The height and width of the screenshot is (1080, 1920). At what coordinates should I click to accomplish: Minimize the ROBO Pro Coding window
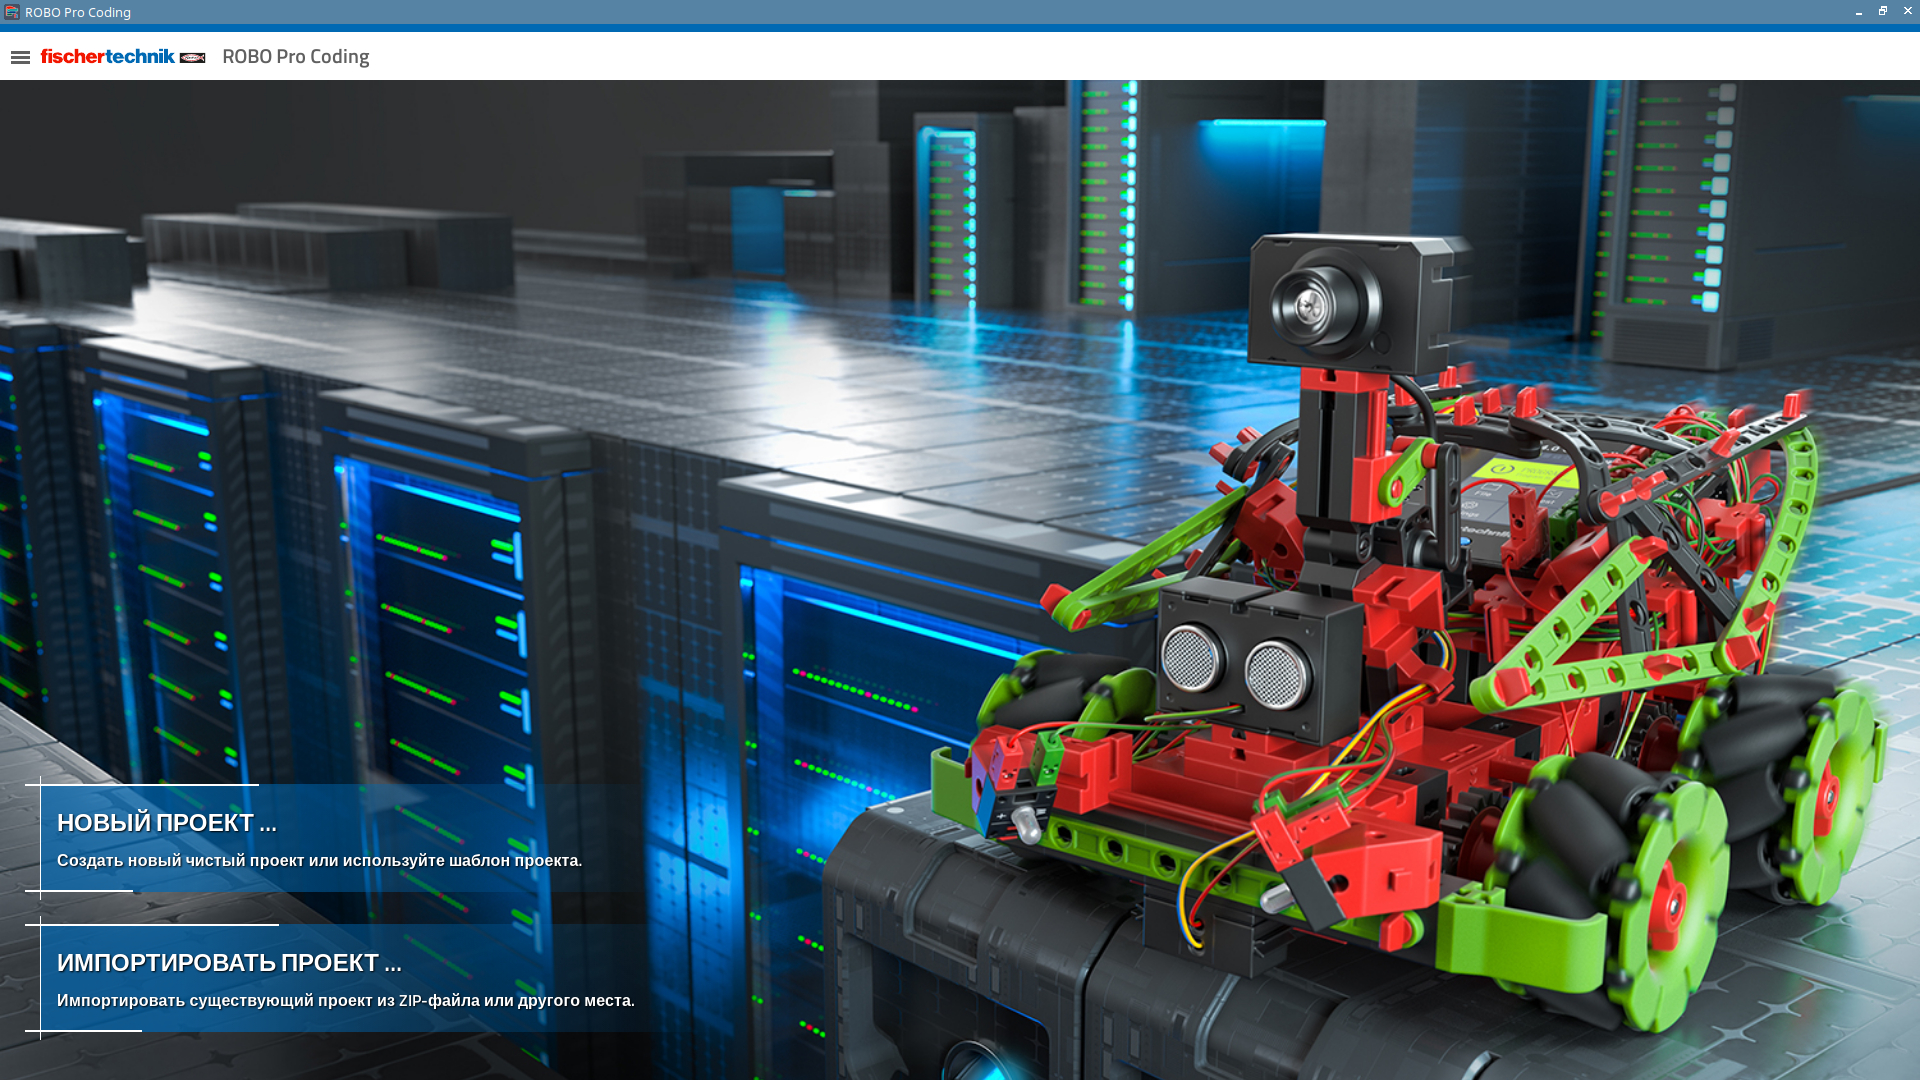[x=1859, y=12]
